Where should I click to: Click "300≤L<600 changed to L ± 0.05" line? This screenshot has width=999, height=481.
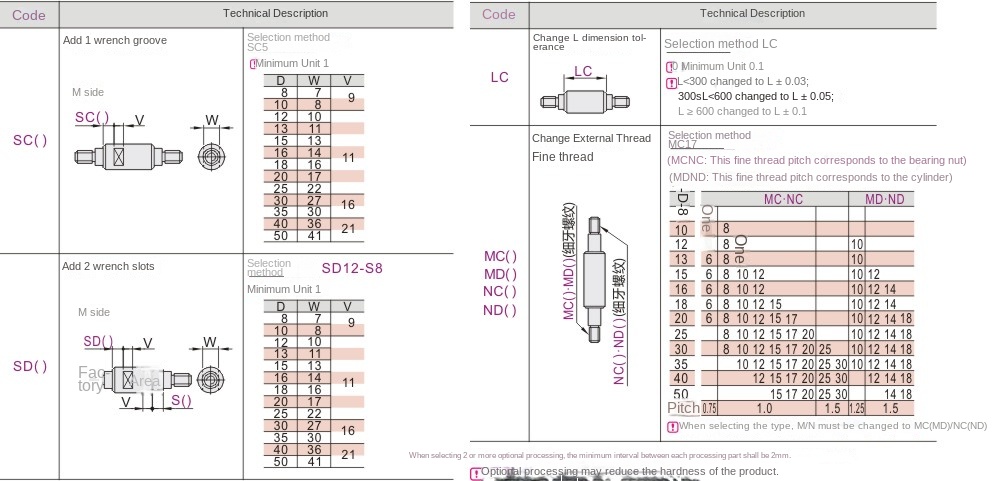756,97
